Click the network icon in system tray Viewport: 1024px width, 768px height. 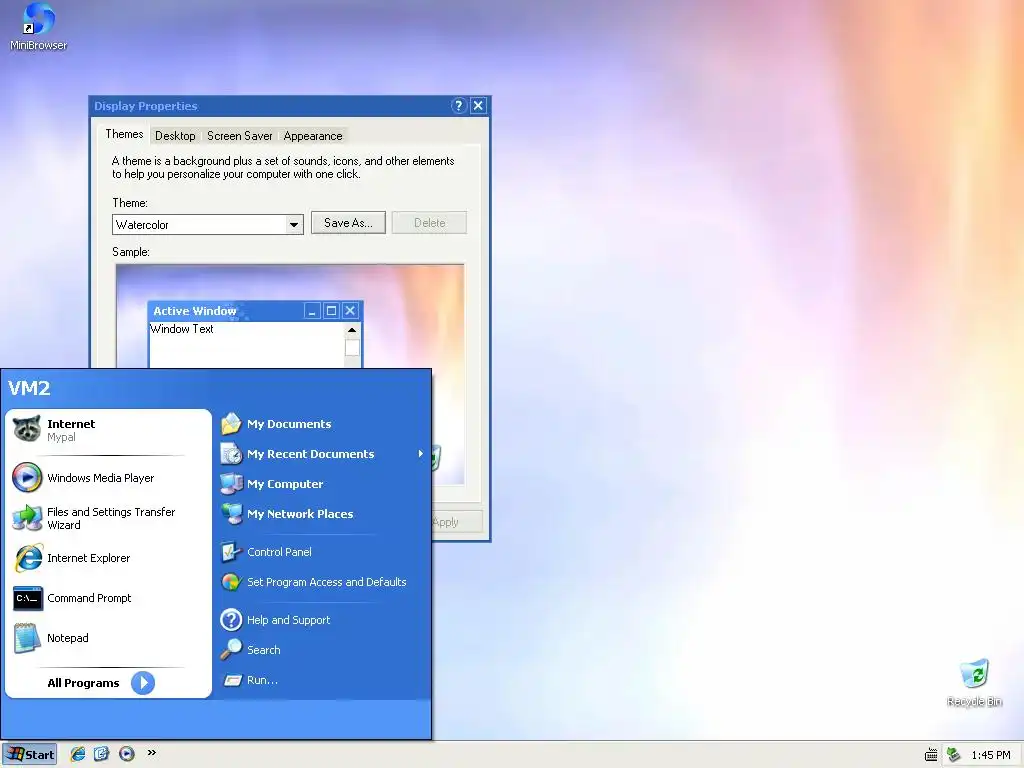point(953,755)
